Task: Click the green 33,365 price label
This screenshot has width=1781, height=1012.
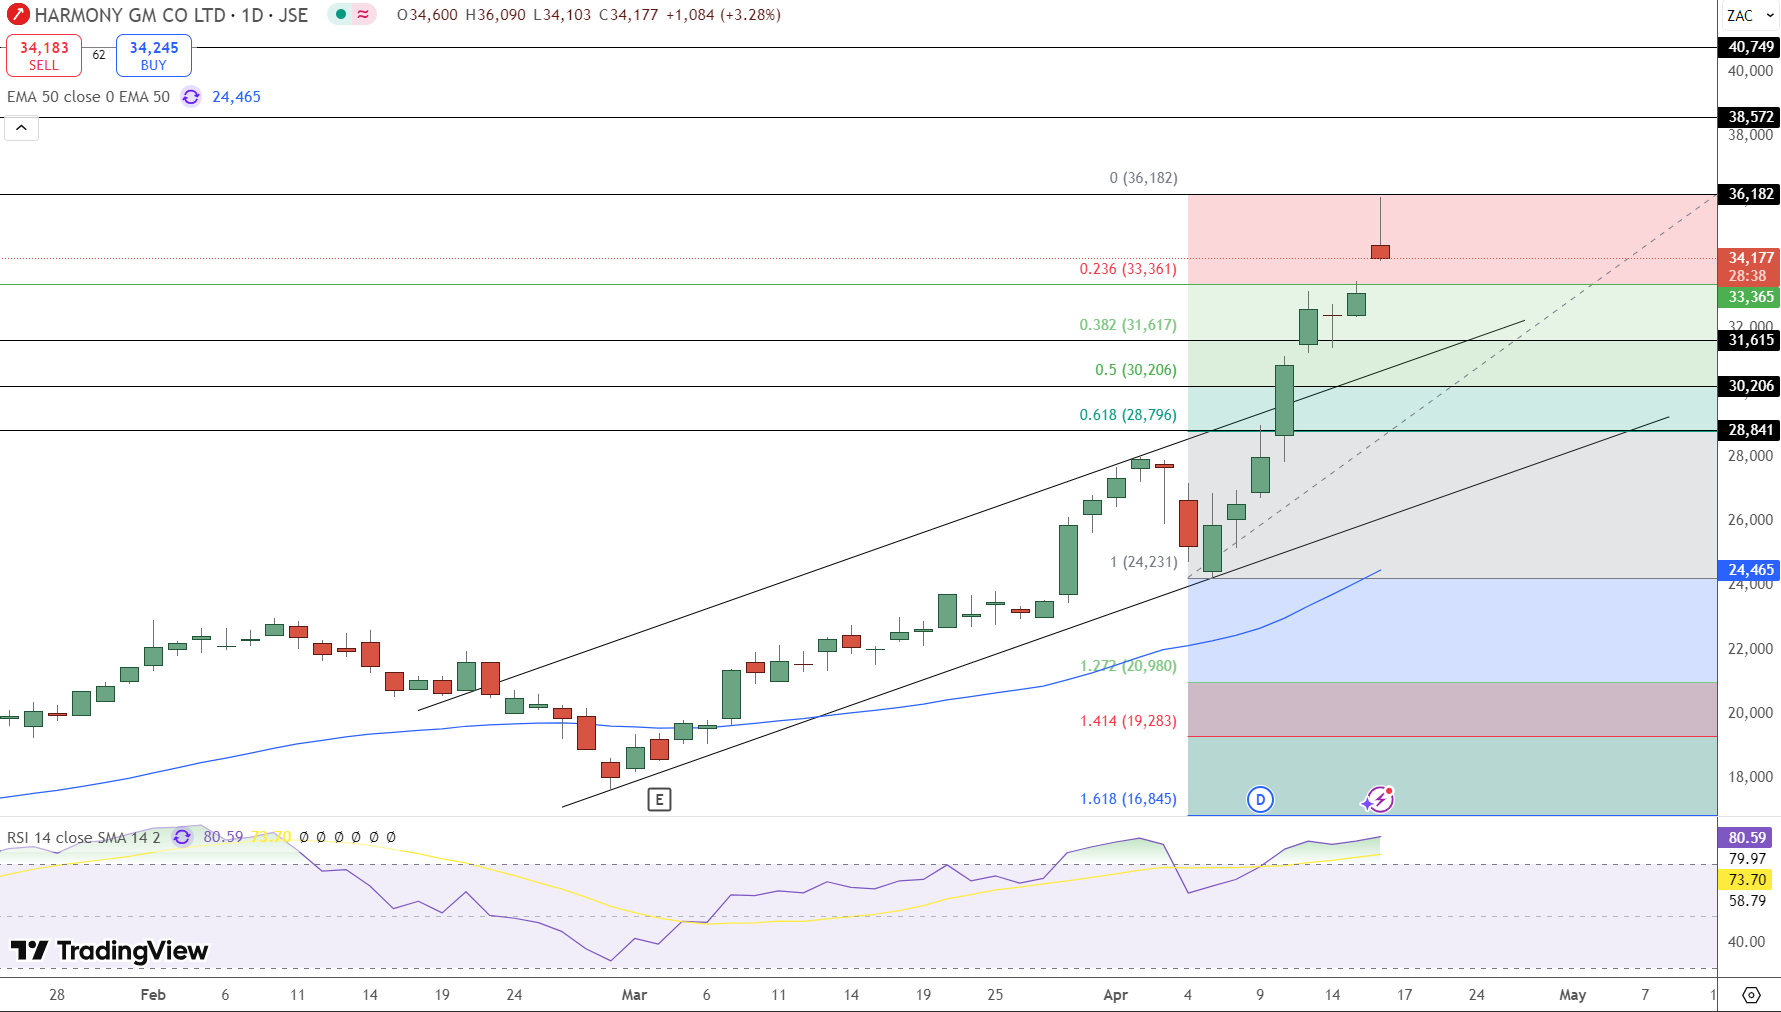Action: pyautogui.click(x=1749, y=297)
